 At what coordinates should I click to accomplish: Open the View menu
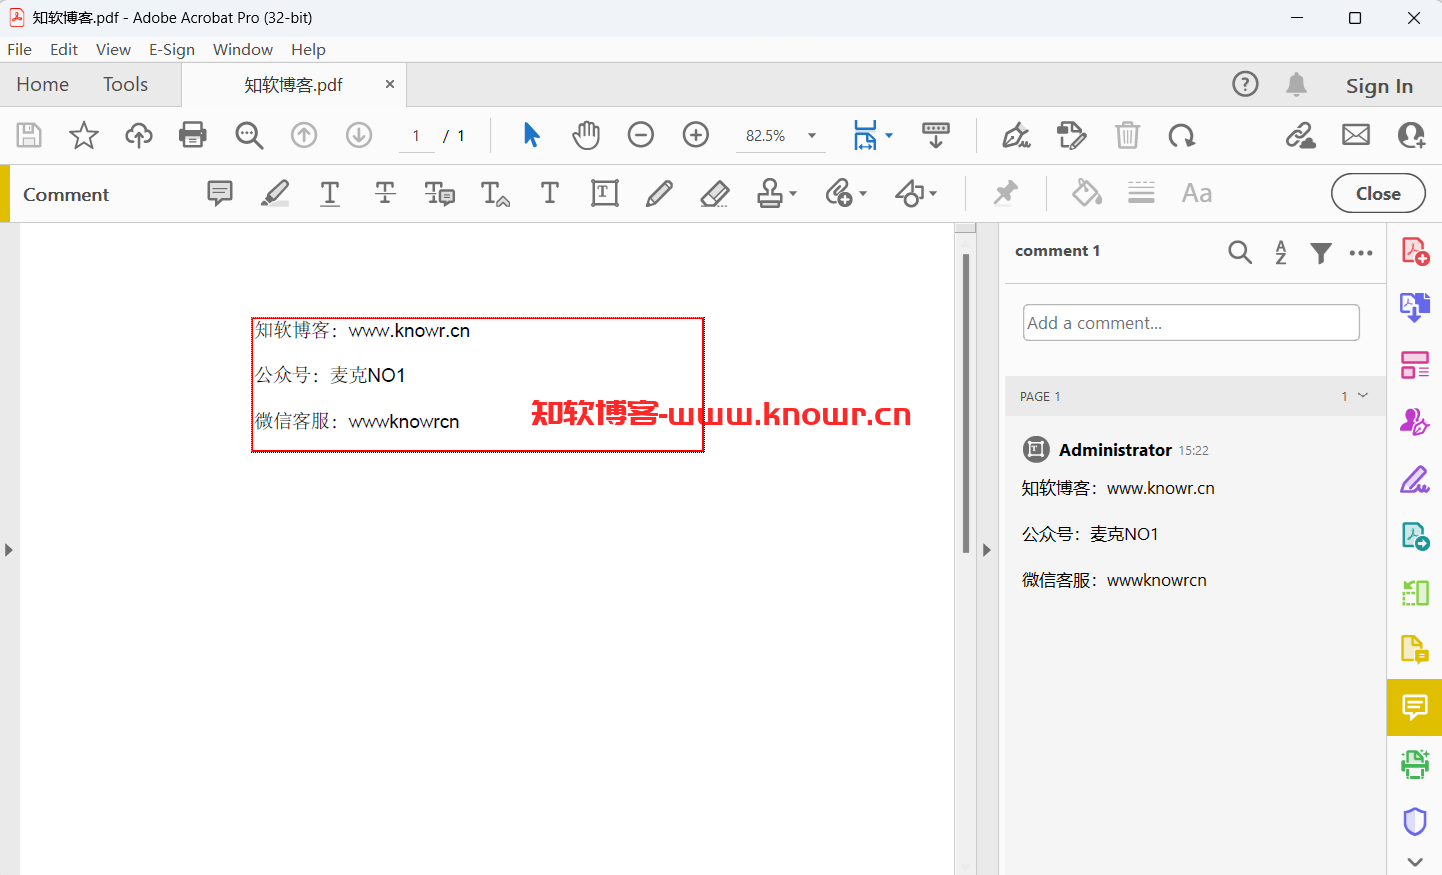tap(113, 49)
